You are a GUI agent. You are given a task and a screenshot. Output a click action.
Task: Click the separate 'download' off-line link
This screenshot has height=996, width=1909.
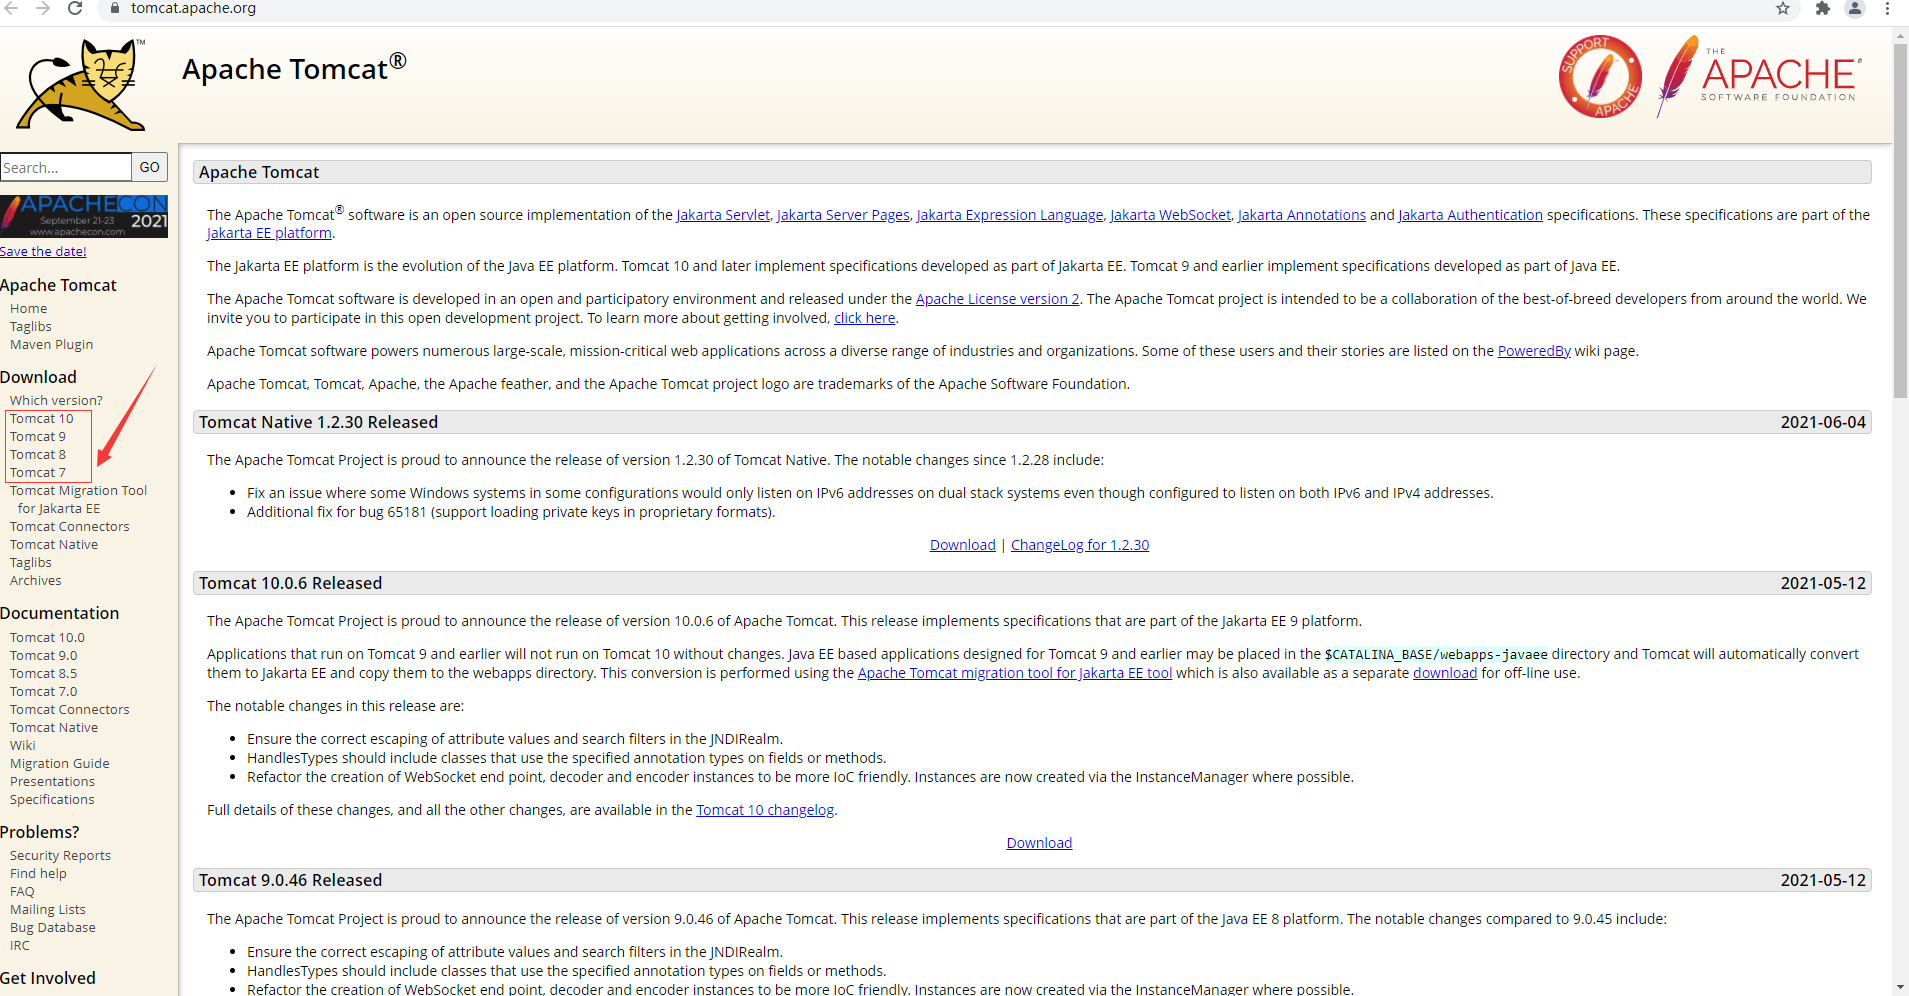point(1445,673)
